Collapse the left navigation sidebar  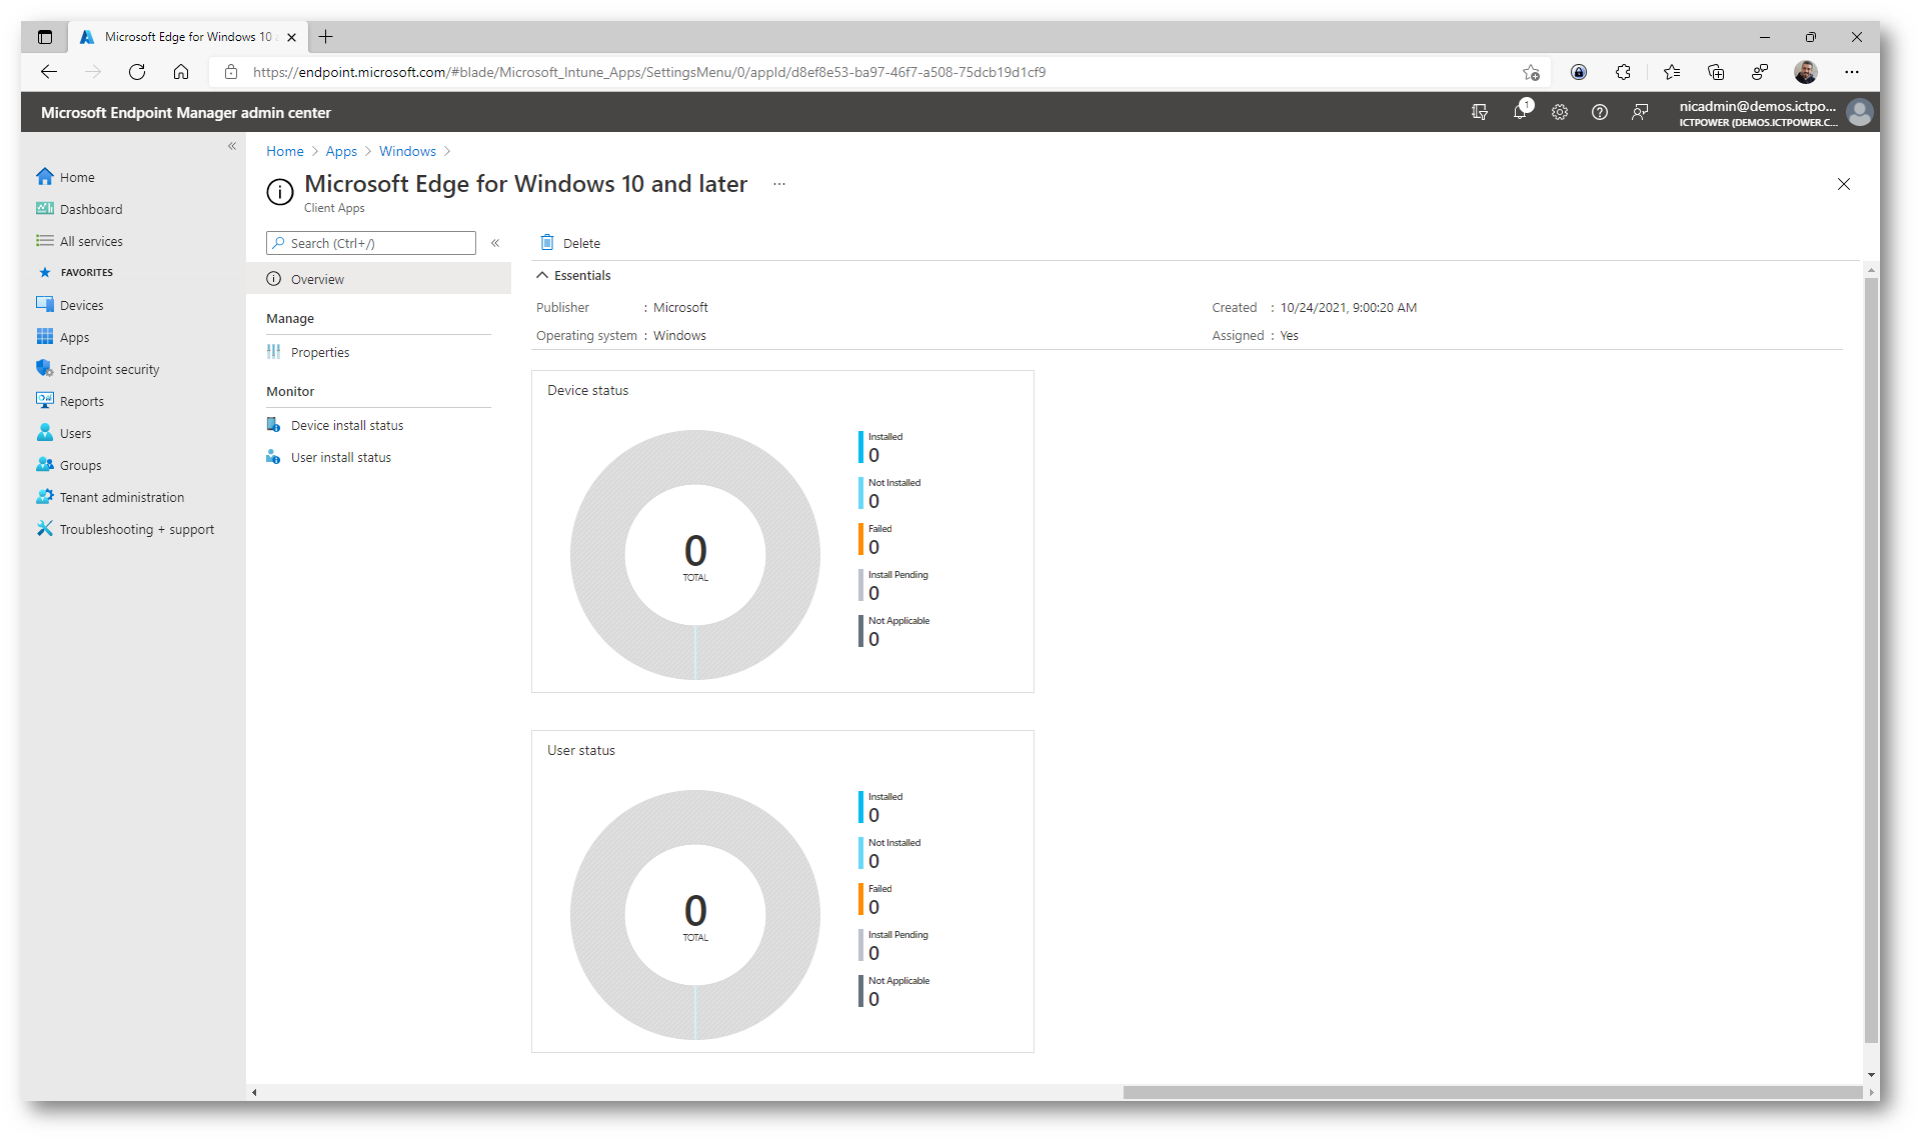[232, 146]
